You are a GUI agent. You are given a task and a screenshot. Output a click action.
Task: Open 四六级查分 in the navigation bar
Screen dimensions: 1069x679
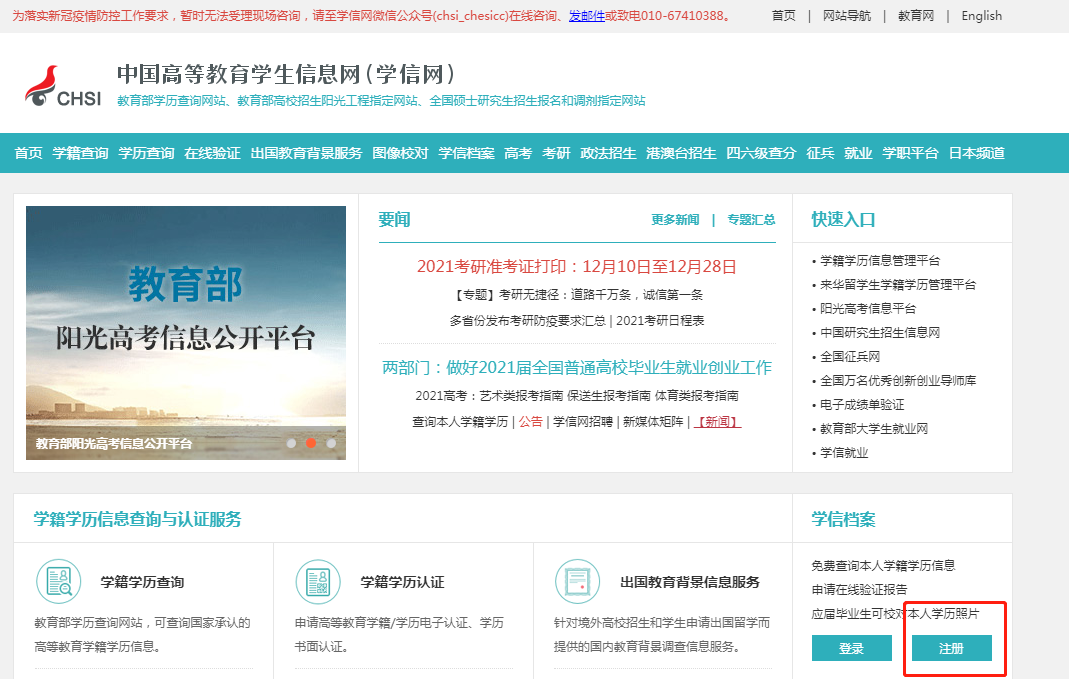point(761,153)
